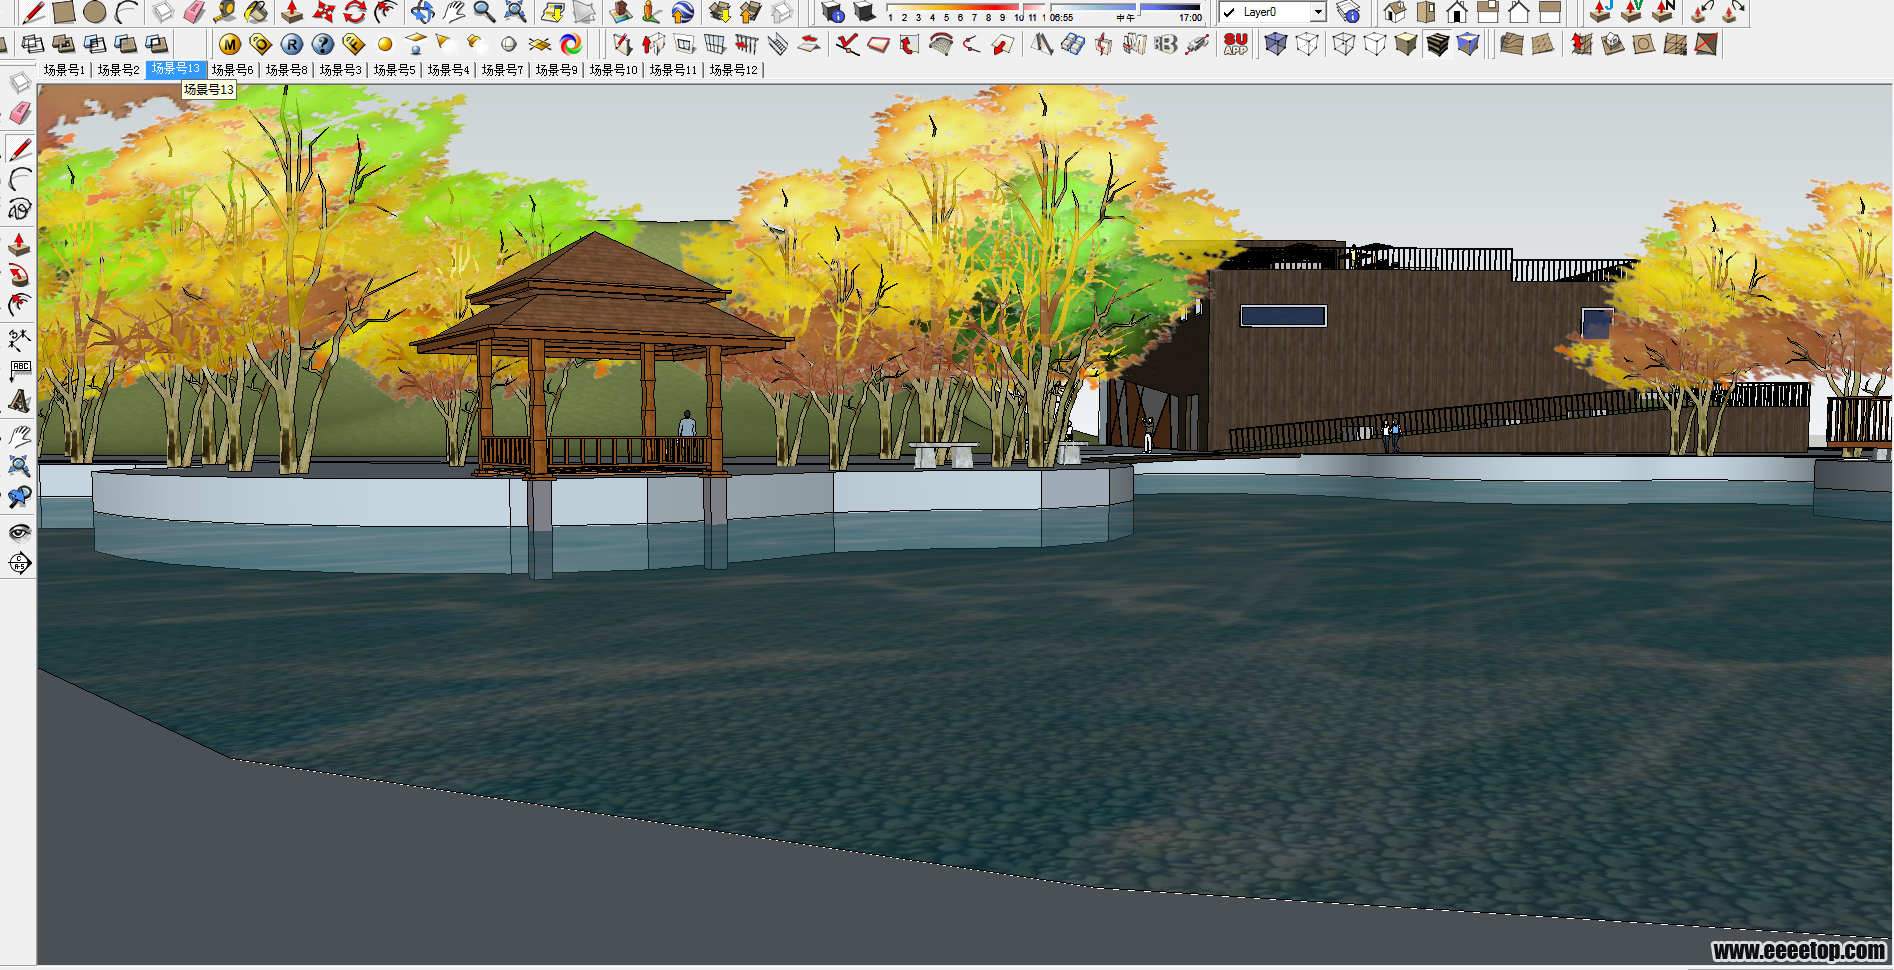Click the Zoom Extents tool in top toolbar
The width and height of the screenshot is (1894, 970).
[515, 12]
